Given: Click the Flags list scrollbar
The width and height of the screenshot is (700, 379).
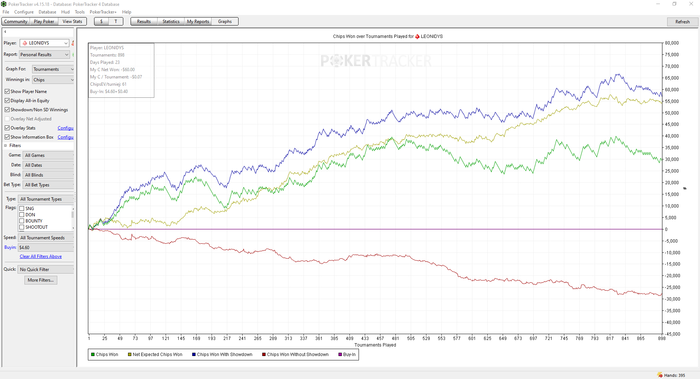Looking at the screenshot, I should pyautogui.click(x=73, y=215).
